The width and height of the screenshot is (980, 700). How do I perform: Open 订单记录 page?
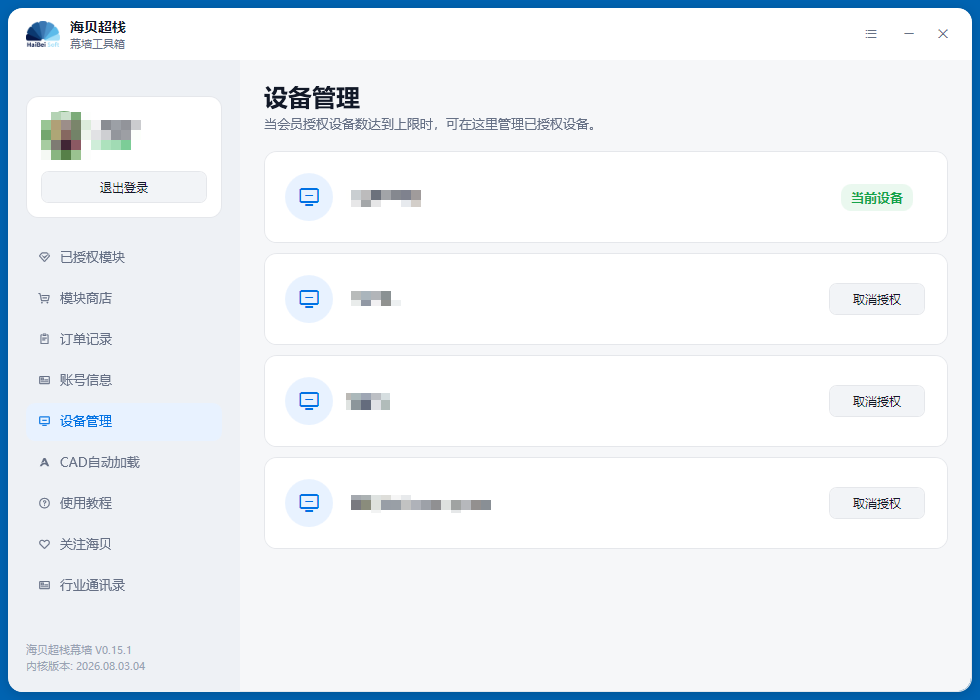[124, 339]
